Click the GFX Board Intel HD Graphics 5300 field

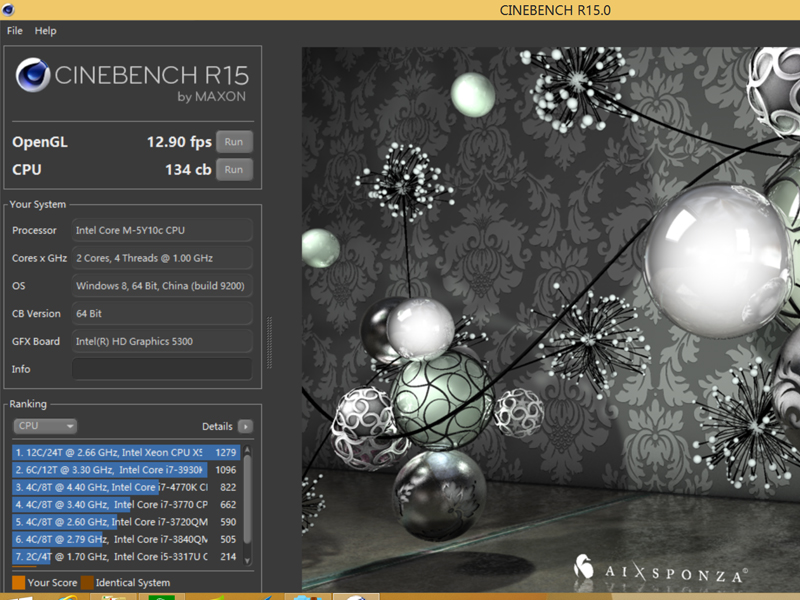162,341
